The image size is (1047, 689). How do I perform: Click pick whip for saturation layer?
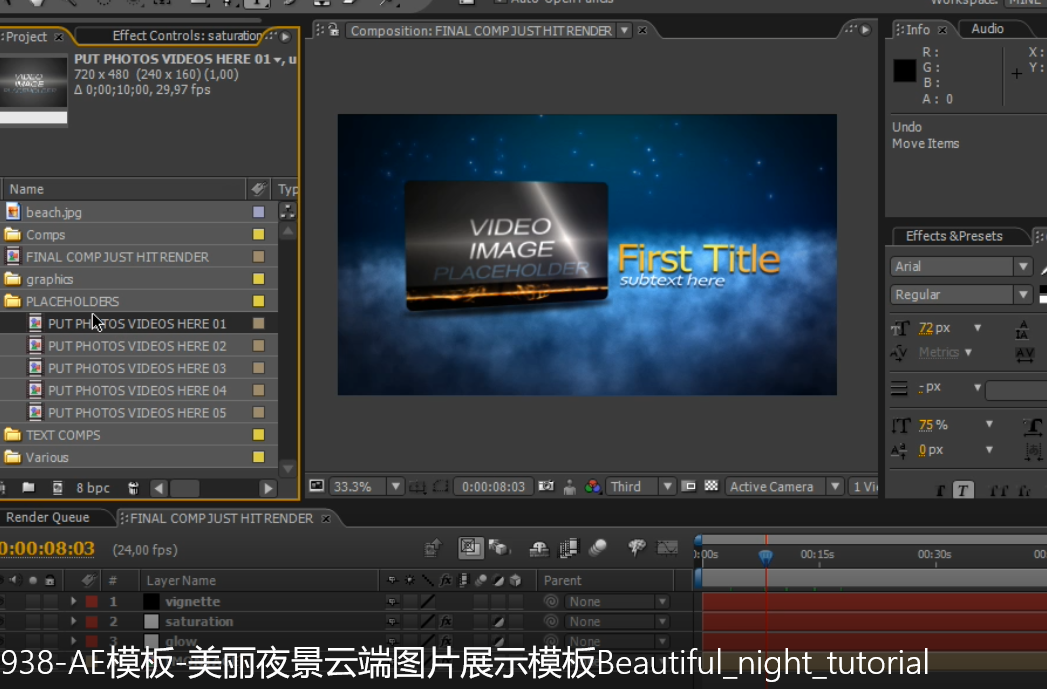[x=551, y=622]
